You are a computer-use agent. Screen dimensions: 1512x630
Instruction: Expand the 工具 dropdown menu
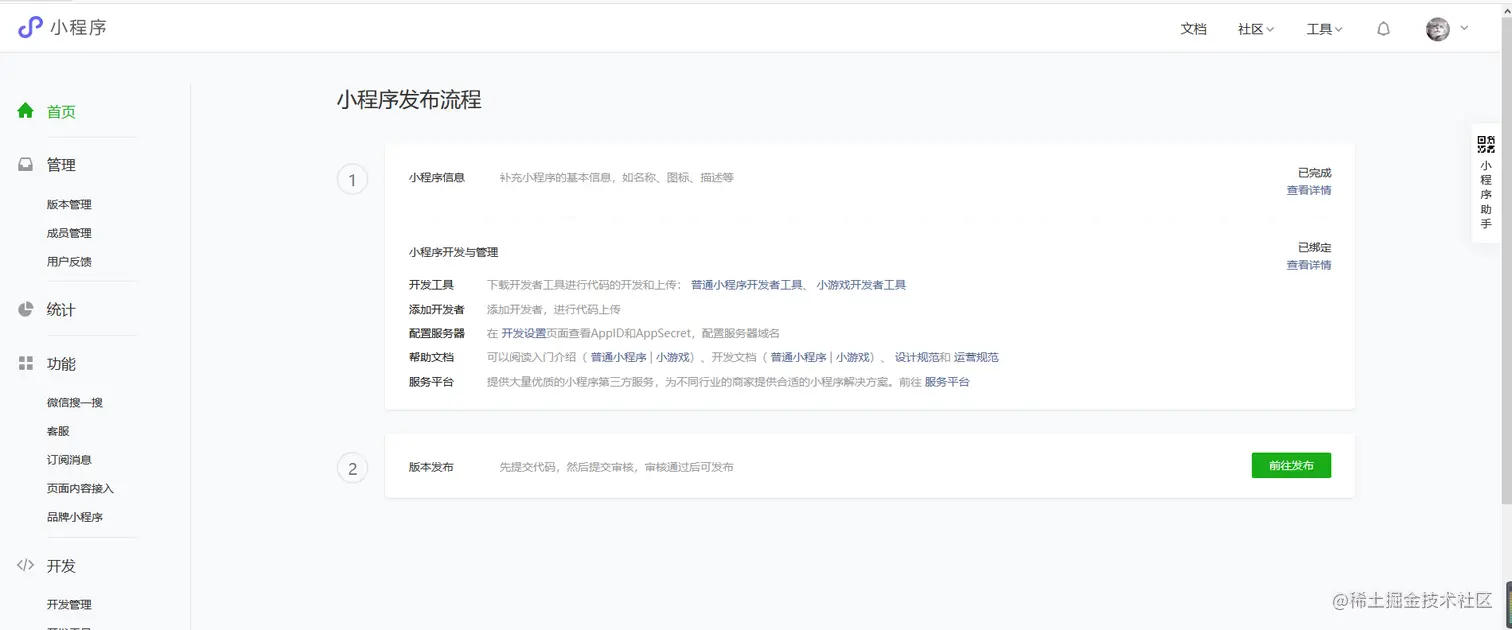1324,29
